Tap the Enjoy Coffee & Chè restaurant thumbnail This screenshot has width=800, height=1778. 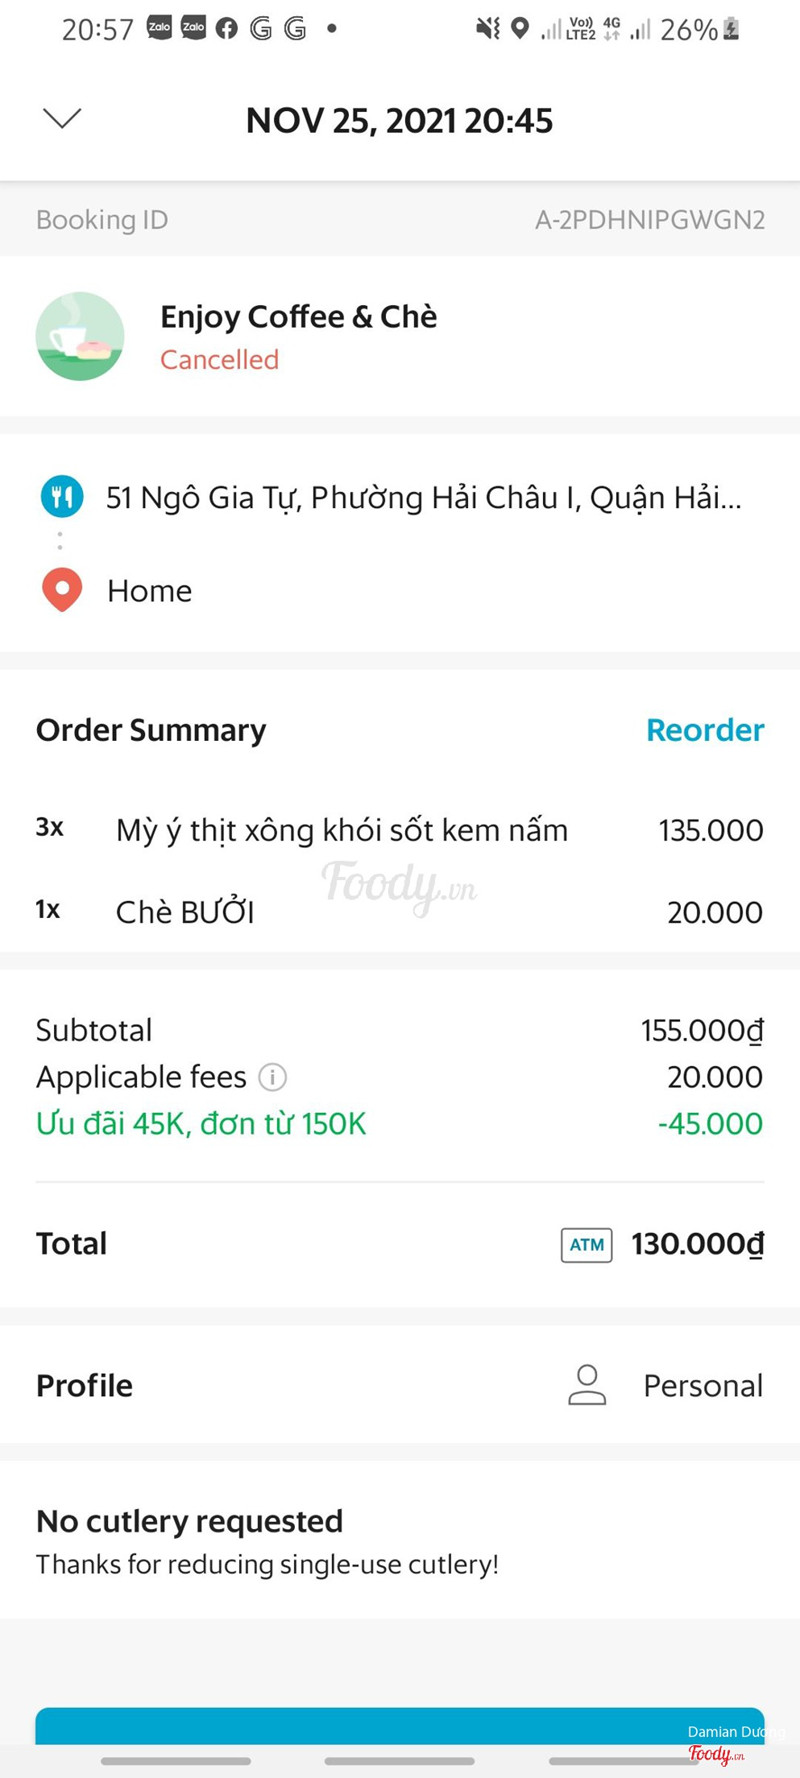click(x=80, y=336)
